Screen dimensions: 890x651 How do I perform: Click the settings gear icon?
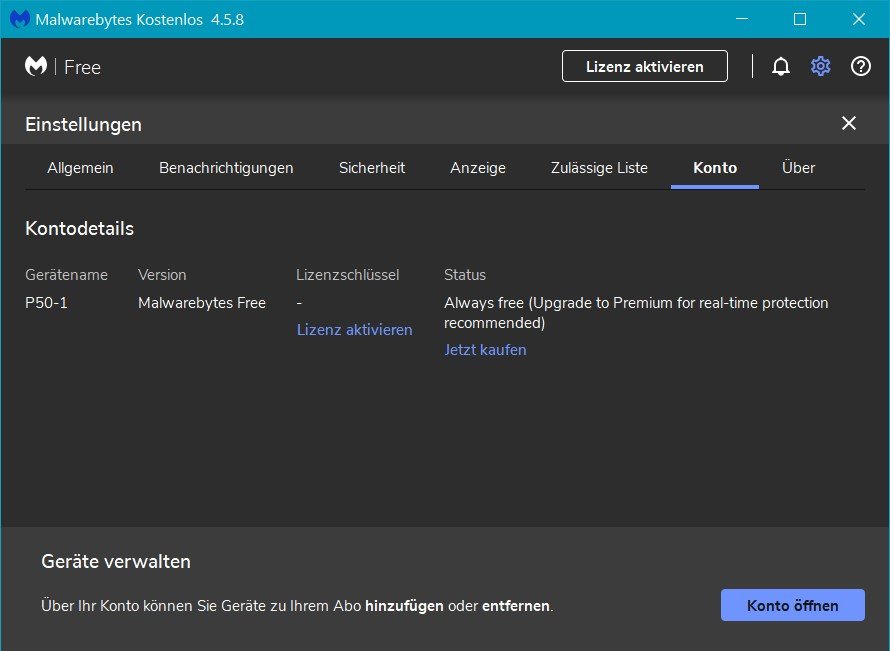(x=820, y=67)
